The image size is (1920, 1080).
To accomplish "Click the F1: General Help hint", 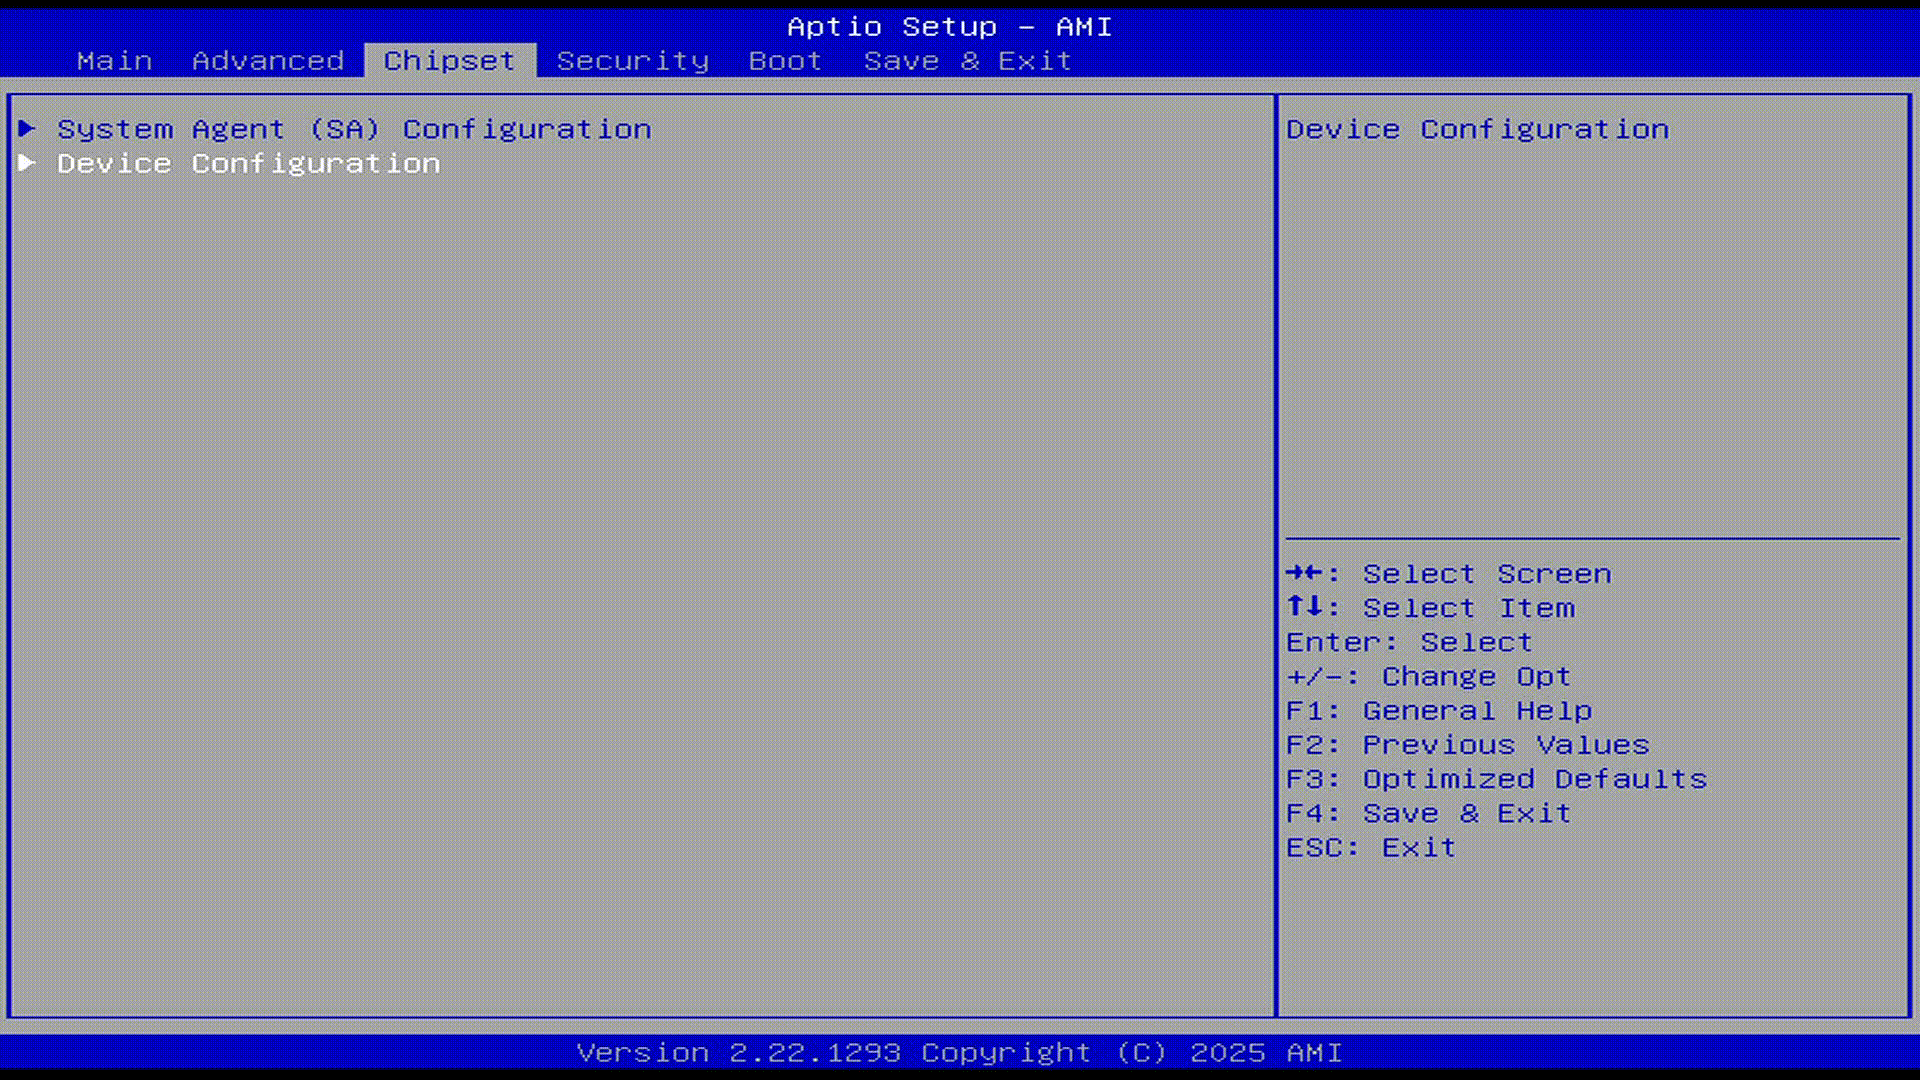I will tap(1438, 711).
